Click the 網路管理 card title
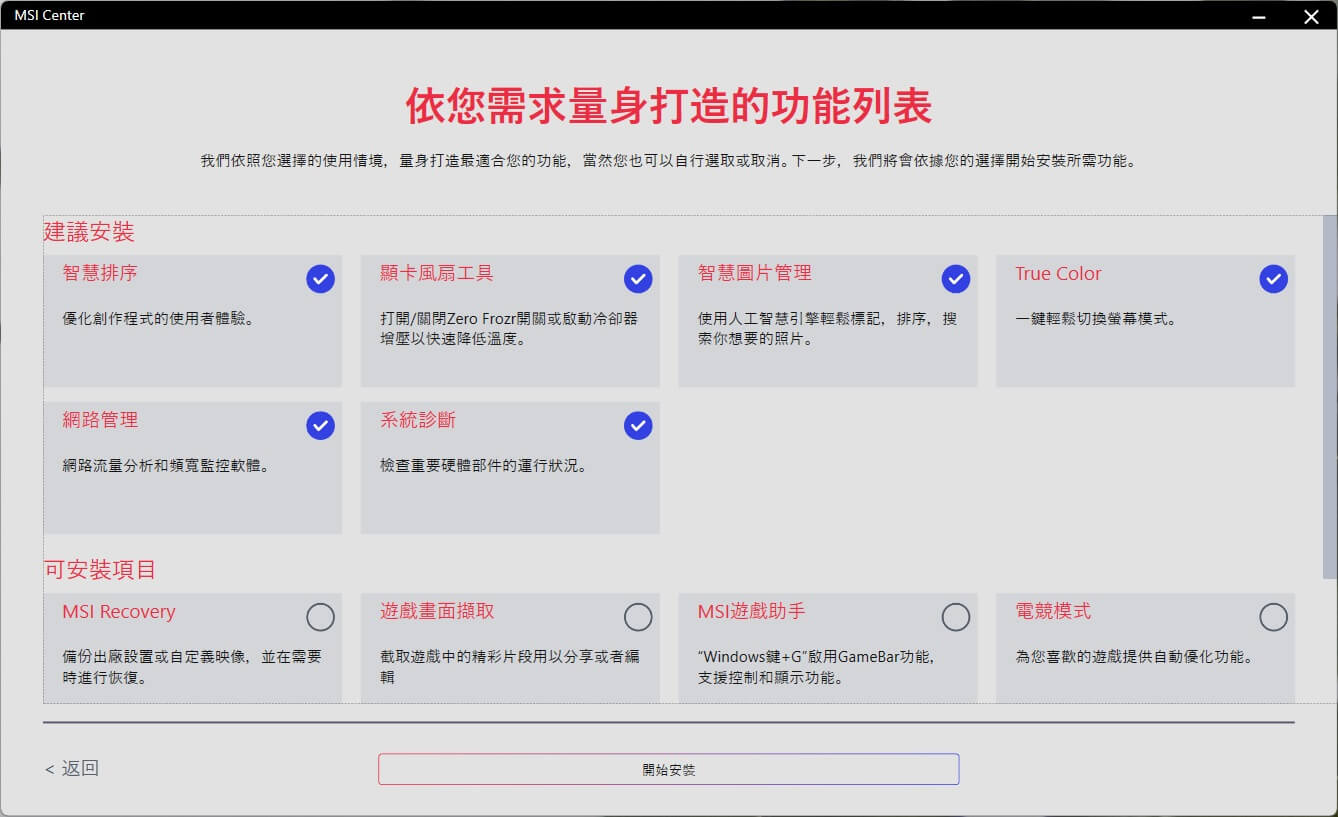 click(x=100, y=420)
